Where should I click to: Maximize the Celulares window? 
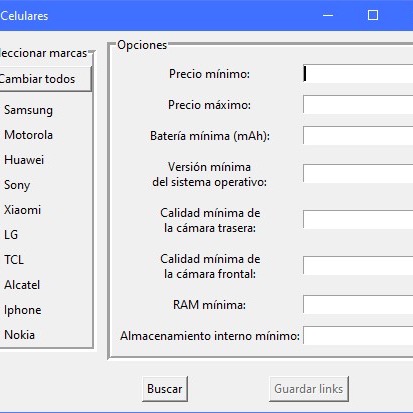(x=373, y=15)
